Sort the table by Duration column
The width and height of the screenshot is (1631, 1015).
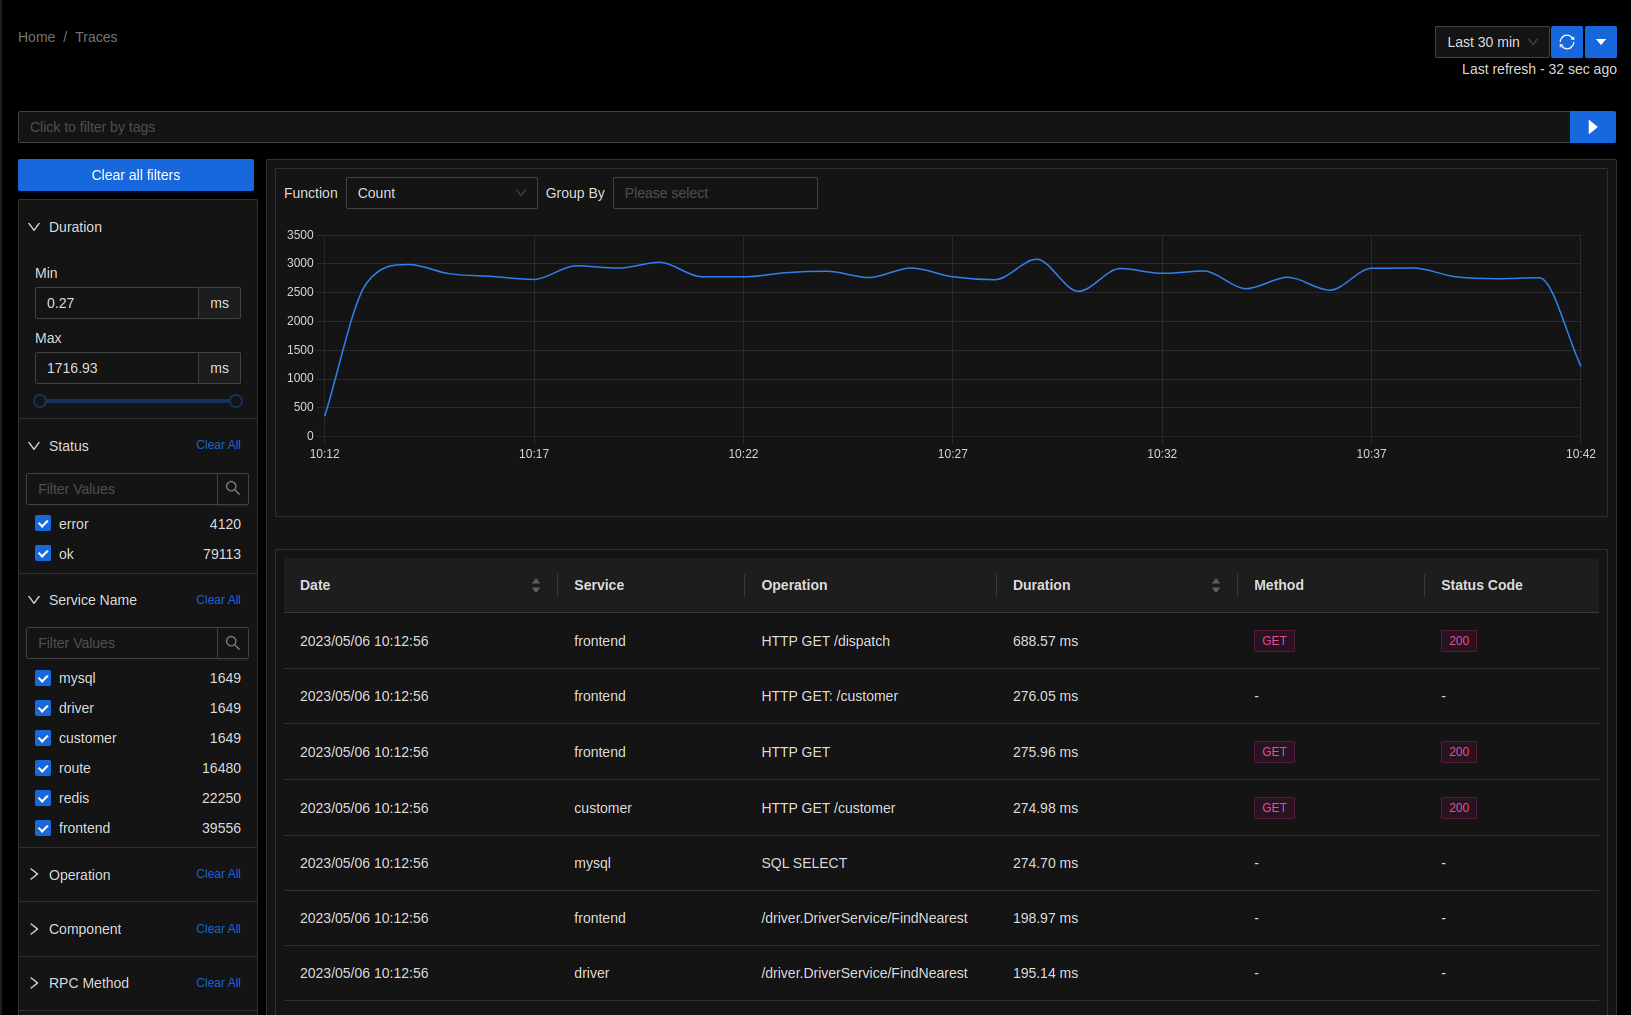coord(1215,585)
